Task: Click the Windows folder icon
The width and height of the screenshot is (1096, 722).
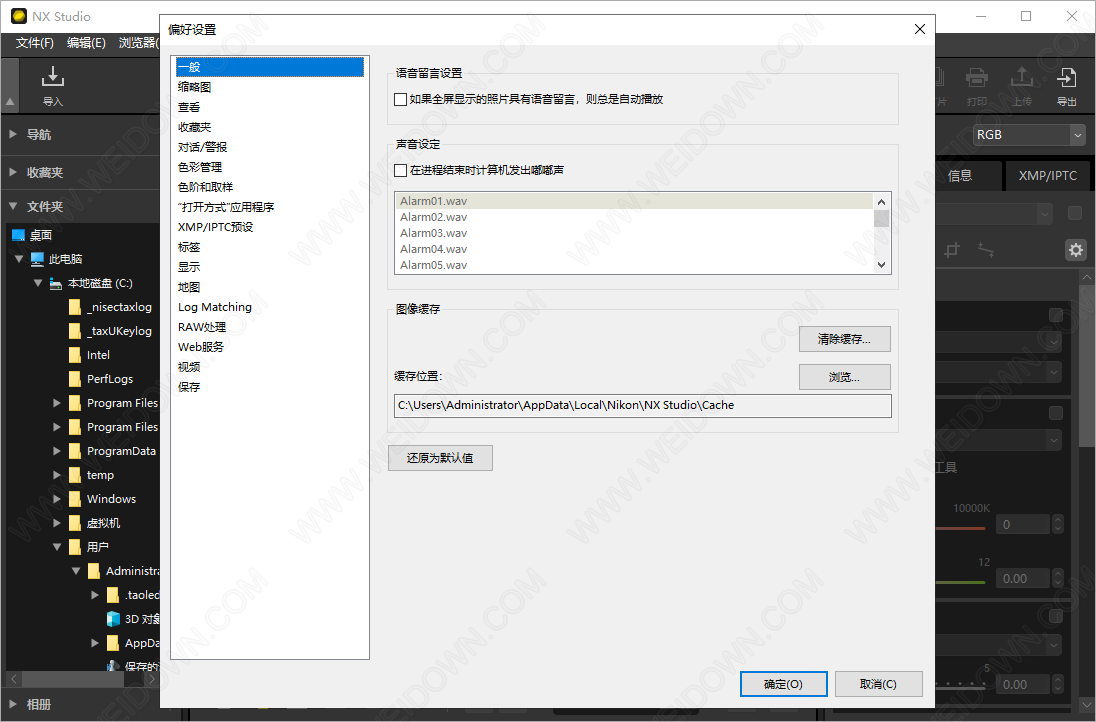Action: coord(75,499)
